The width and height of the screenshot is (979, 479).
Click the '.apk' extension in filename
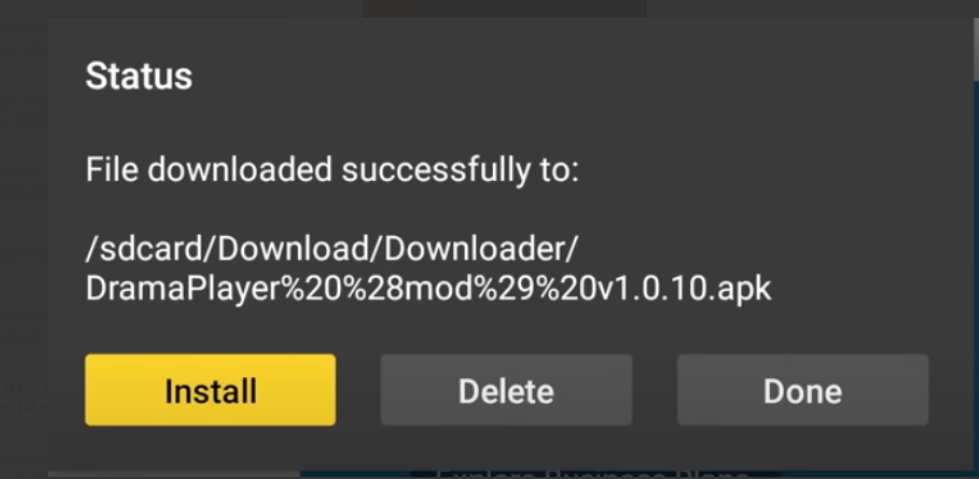tap(740, 289)
